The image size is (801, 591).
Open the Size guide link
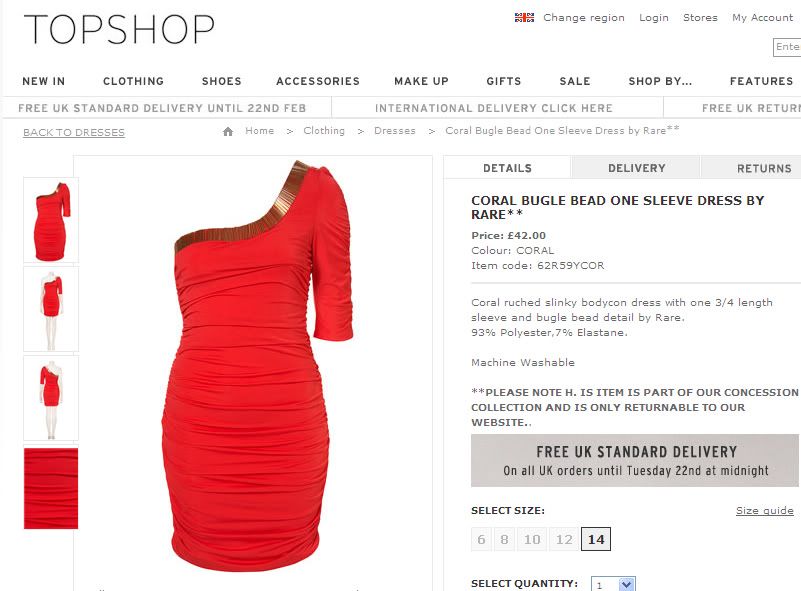(x=764, y=510)
